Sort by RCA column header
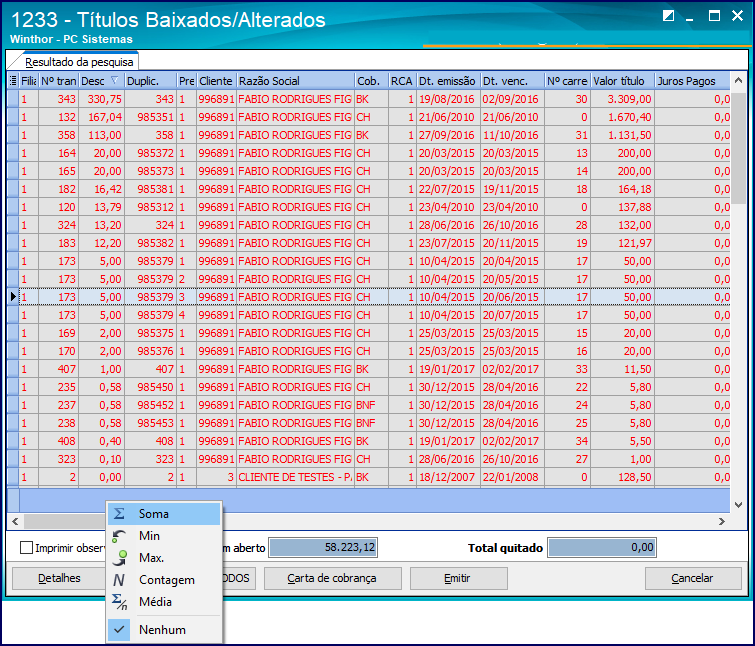 tap(402, 81)
